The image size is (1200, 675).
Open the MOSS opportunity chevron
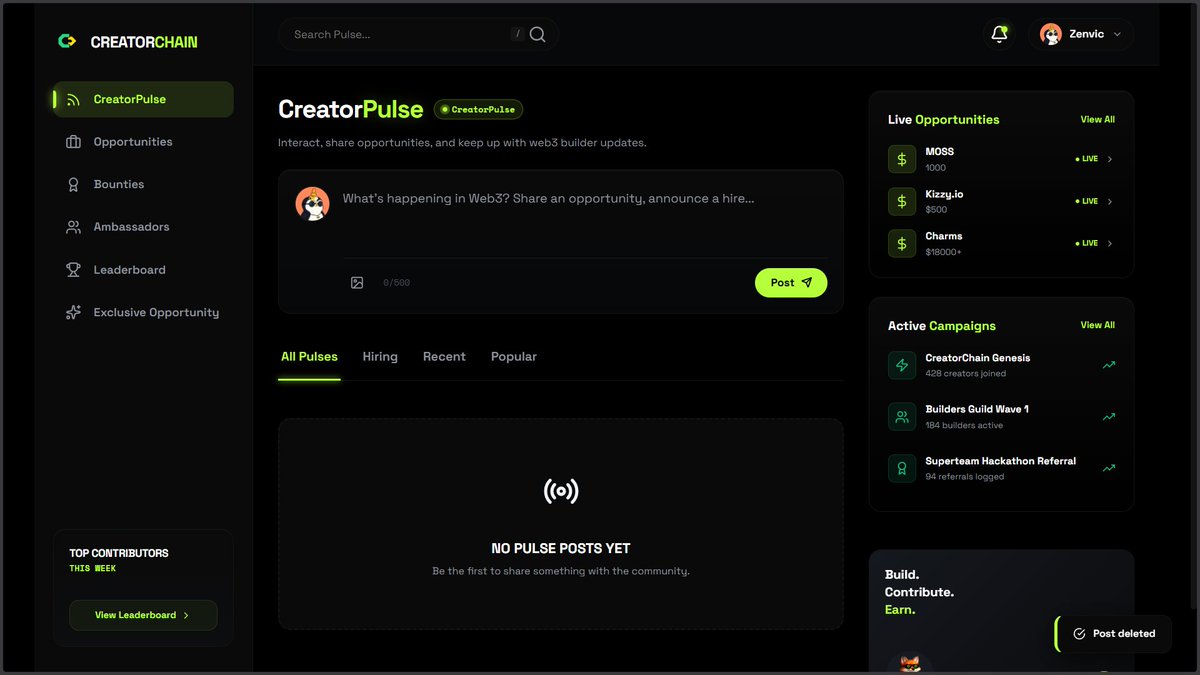pos(1110,159)
